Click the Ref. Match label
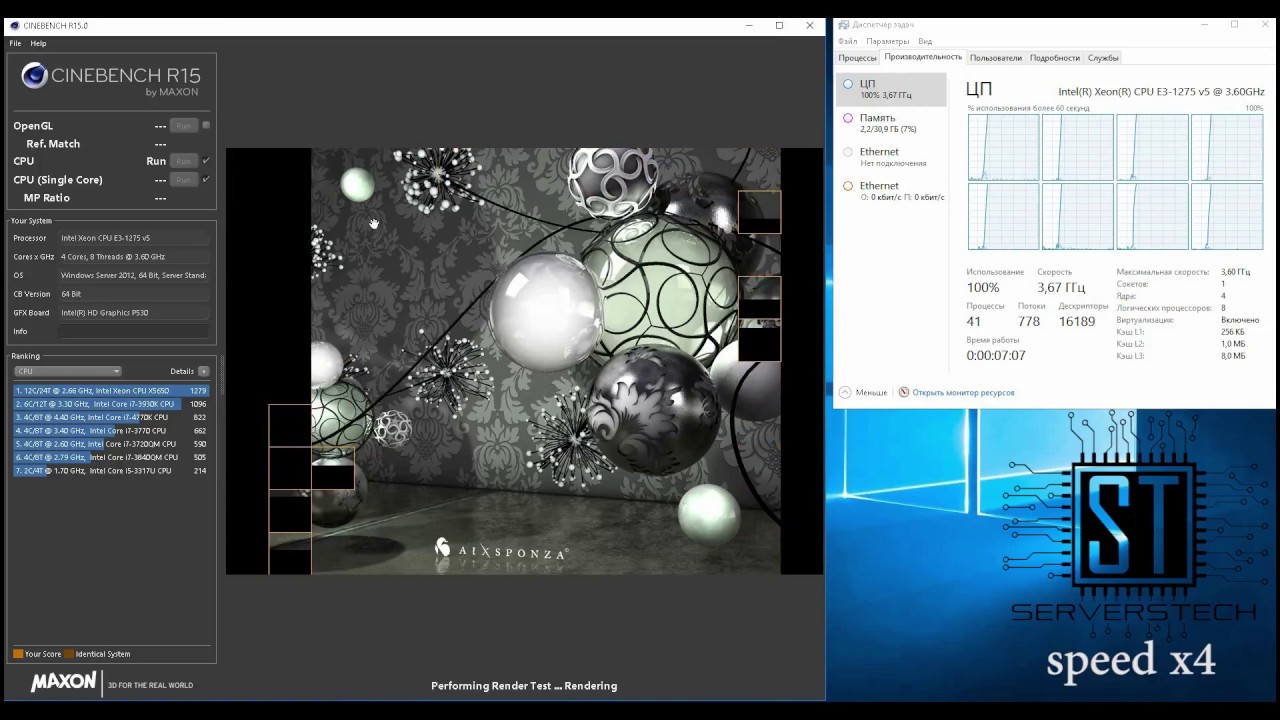 click(x=53, y=144)
